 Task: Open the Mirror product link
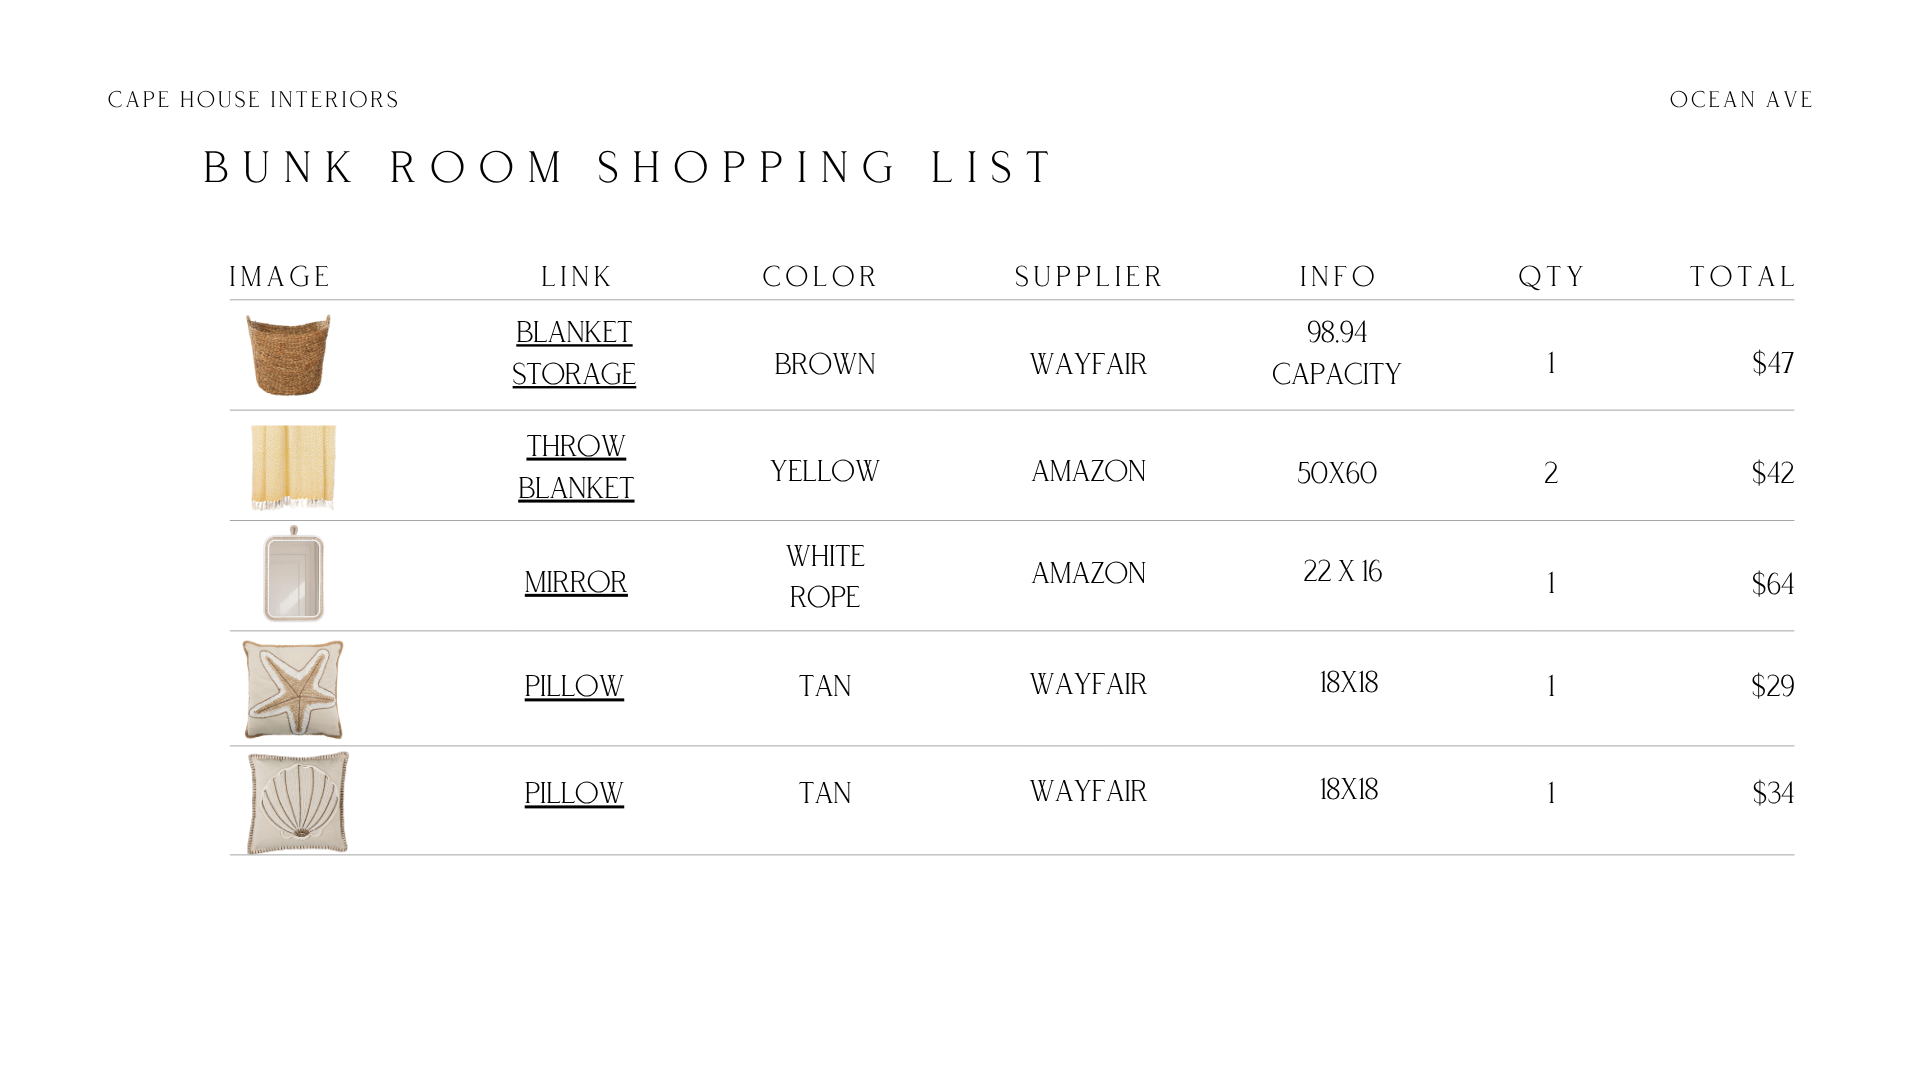576,582
